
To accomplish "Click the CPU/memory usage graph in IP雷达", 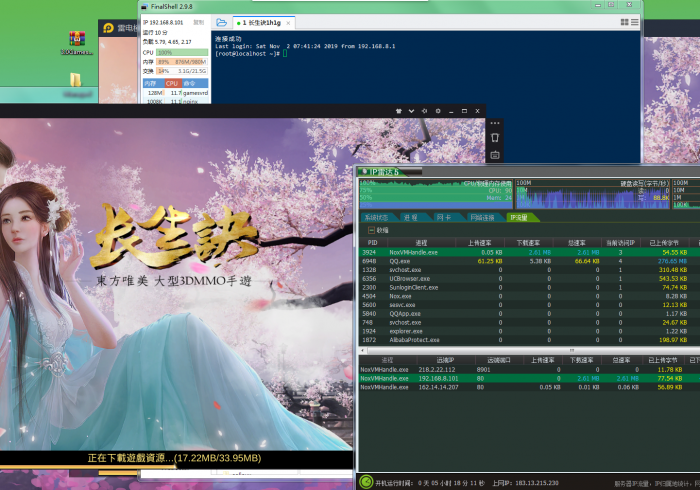I will coord(436,194).
